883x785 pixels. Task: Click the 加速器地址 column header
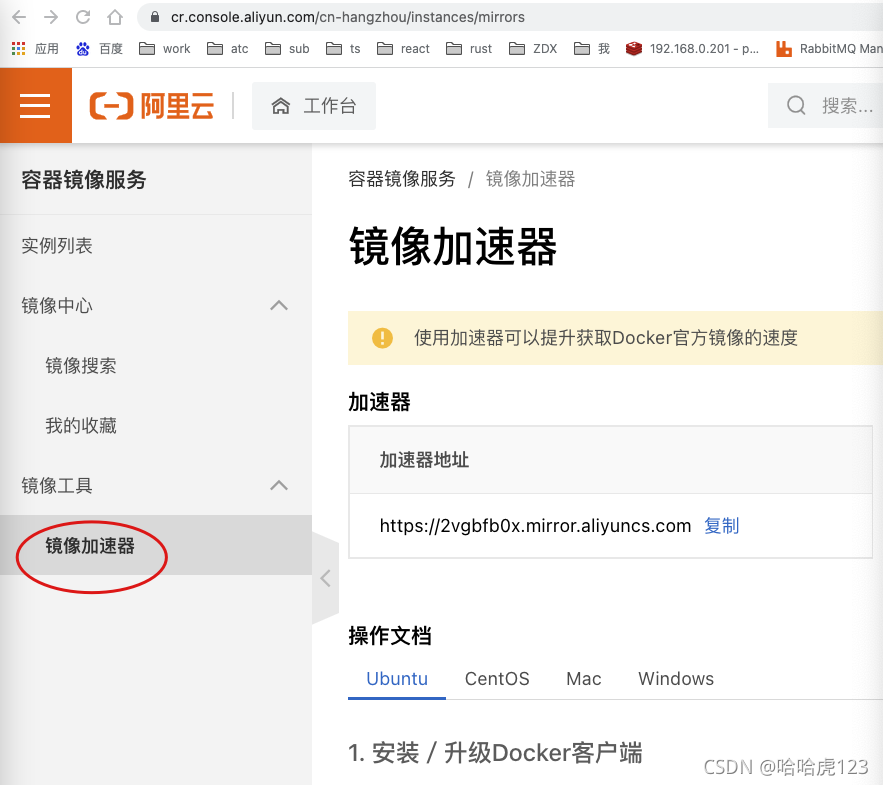click(x=424, y=460)
